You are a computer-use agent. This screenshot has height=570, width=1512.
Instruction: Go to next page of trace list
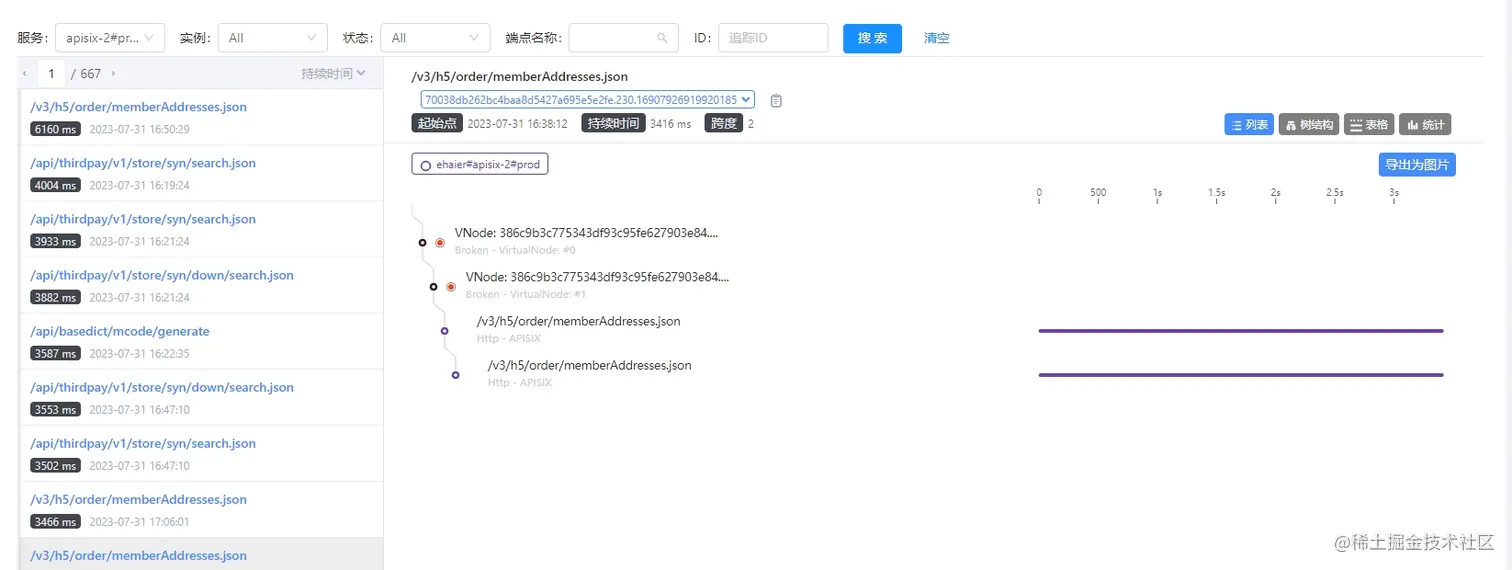(x=113, y=74)
